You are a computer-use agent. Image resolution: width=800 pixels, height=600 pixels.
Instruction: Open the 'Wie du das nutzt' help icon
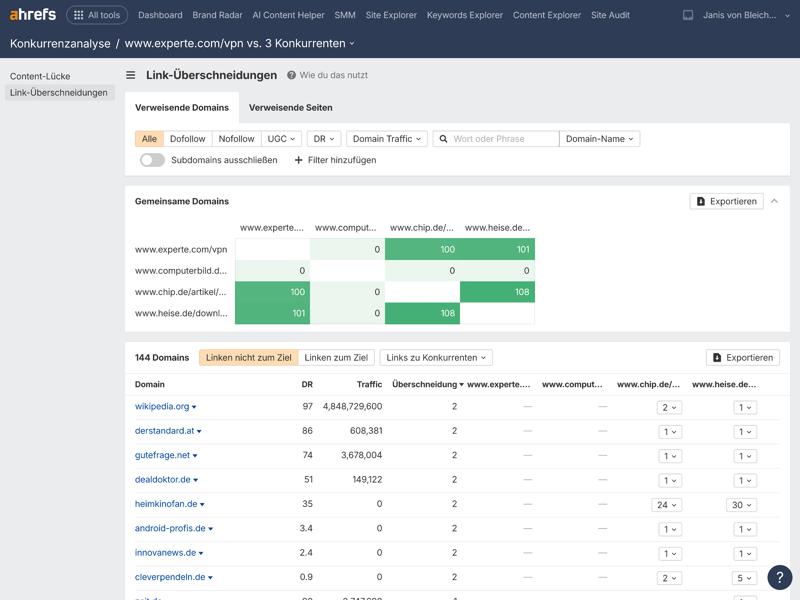[292, 75]
